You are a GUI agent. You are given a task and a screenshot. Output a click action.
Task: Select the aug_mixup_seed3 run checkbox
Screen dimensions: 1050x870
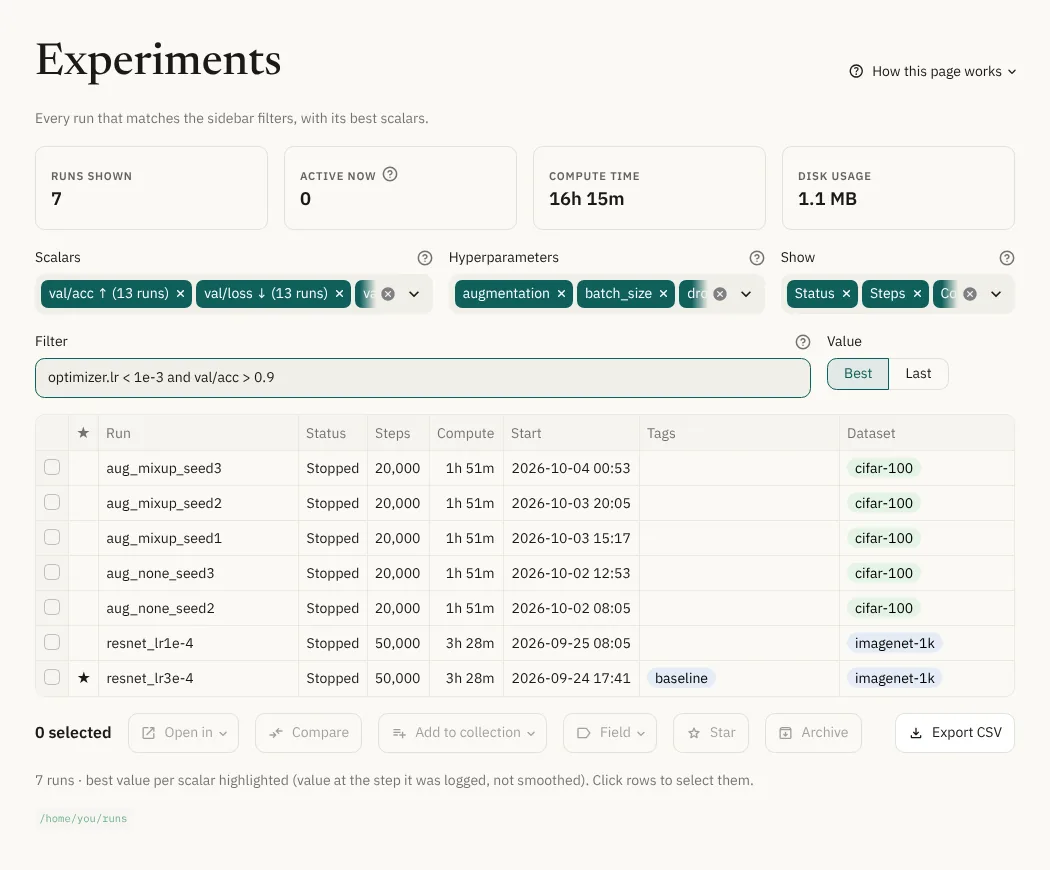point(52,467)
